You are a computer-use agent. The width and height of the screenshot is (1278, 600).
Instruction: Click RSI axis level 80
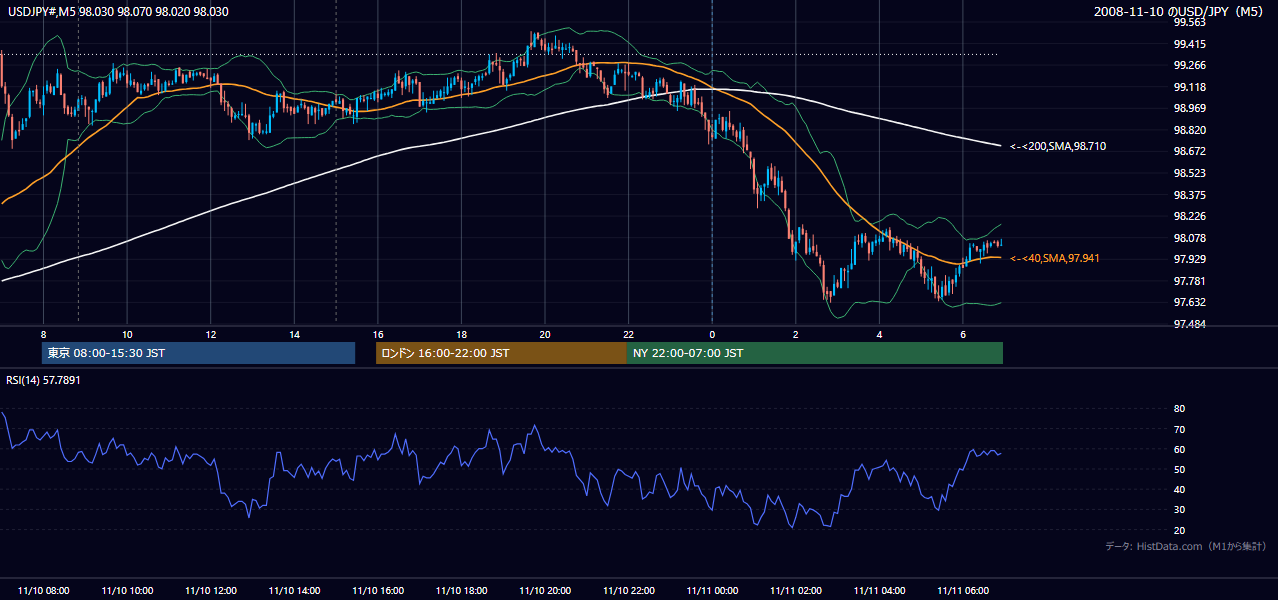click(1179, 409)
